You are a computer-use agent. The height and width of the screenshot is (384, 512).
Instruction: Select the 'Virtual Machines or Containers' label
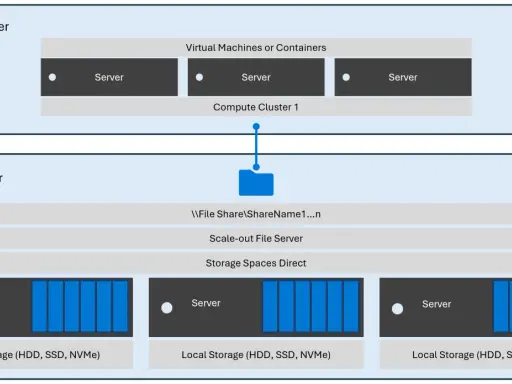[x=256, y=48]
